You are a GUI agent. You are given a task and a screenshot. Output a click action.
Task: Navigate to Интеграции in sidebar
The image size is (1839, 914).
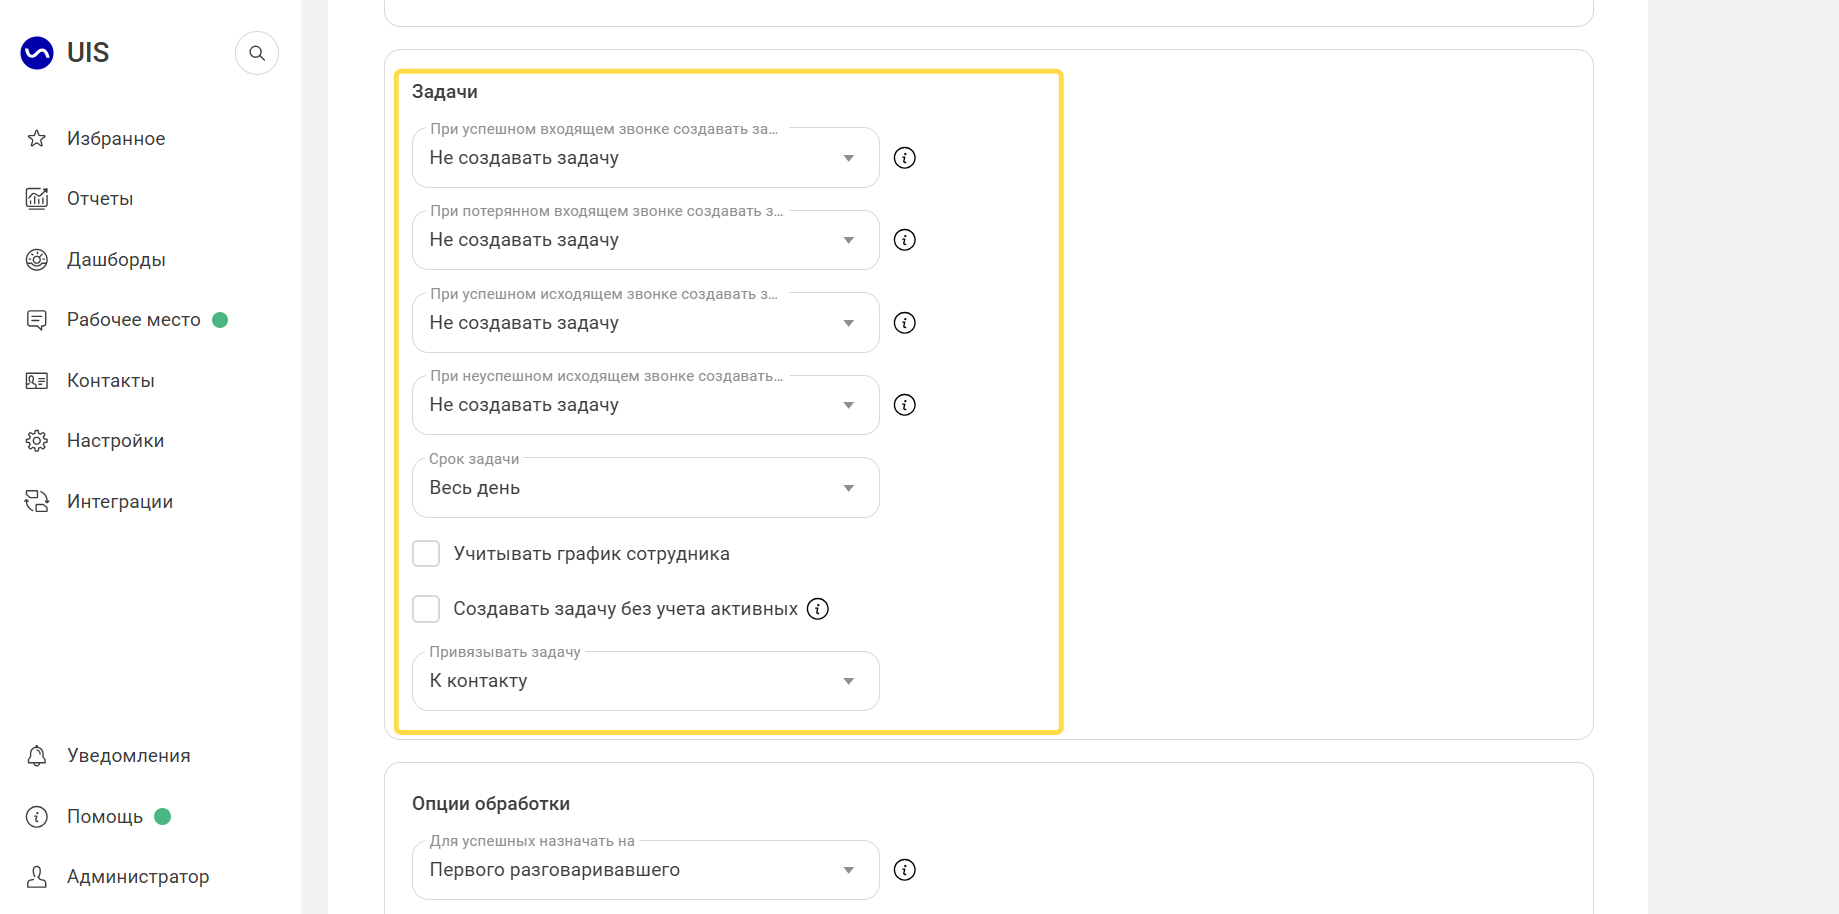tap(120, 502)
